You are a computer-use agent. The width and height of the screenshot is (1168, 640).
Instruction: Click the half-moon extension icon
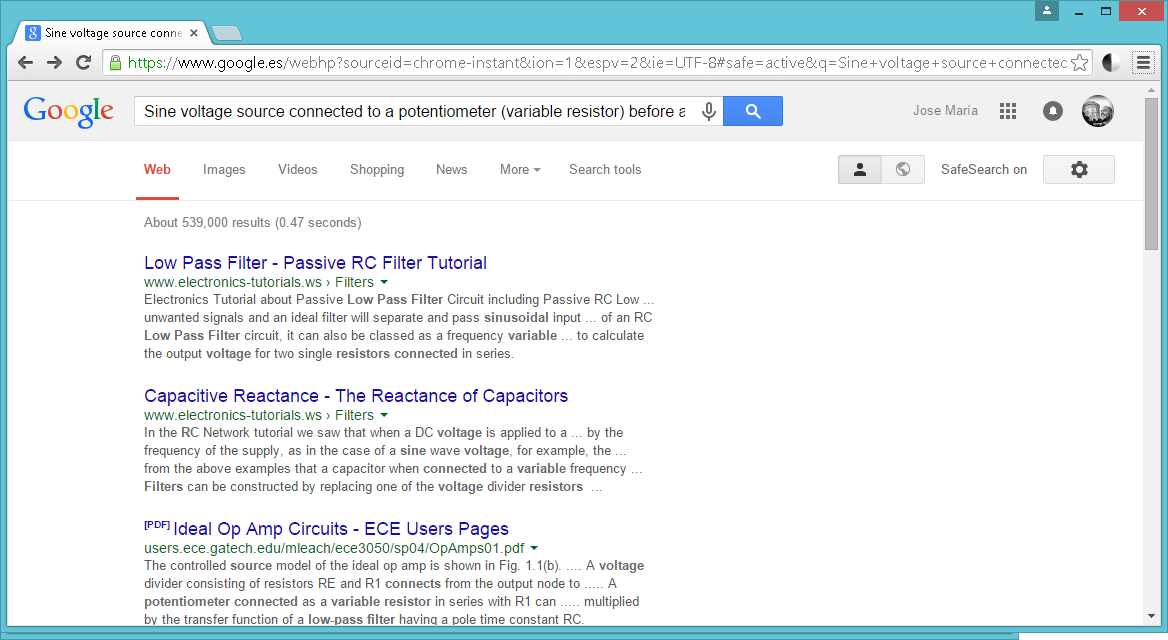click(1111, 63)
